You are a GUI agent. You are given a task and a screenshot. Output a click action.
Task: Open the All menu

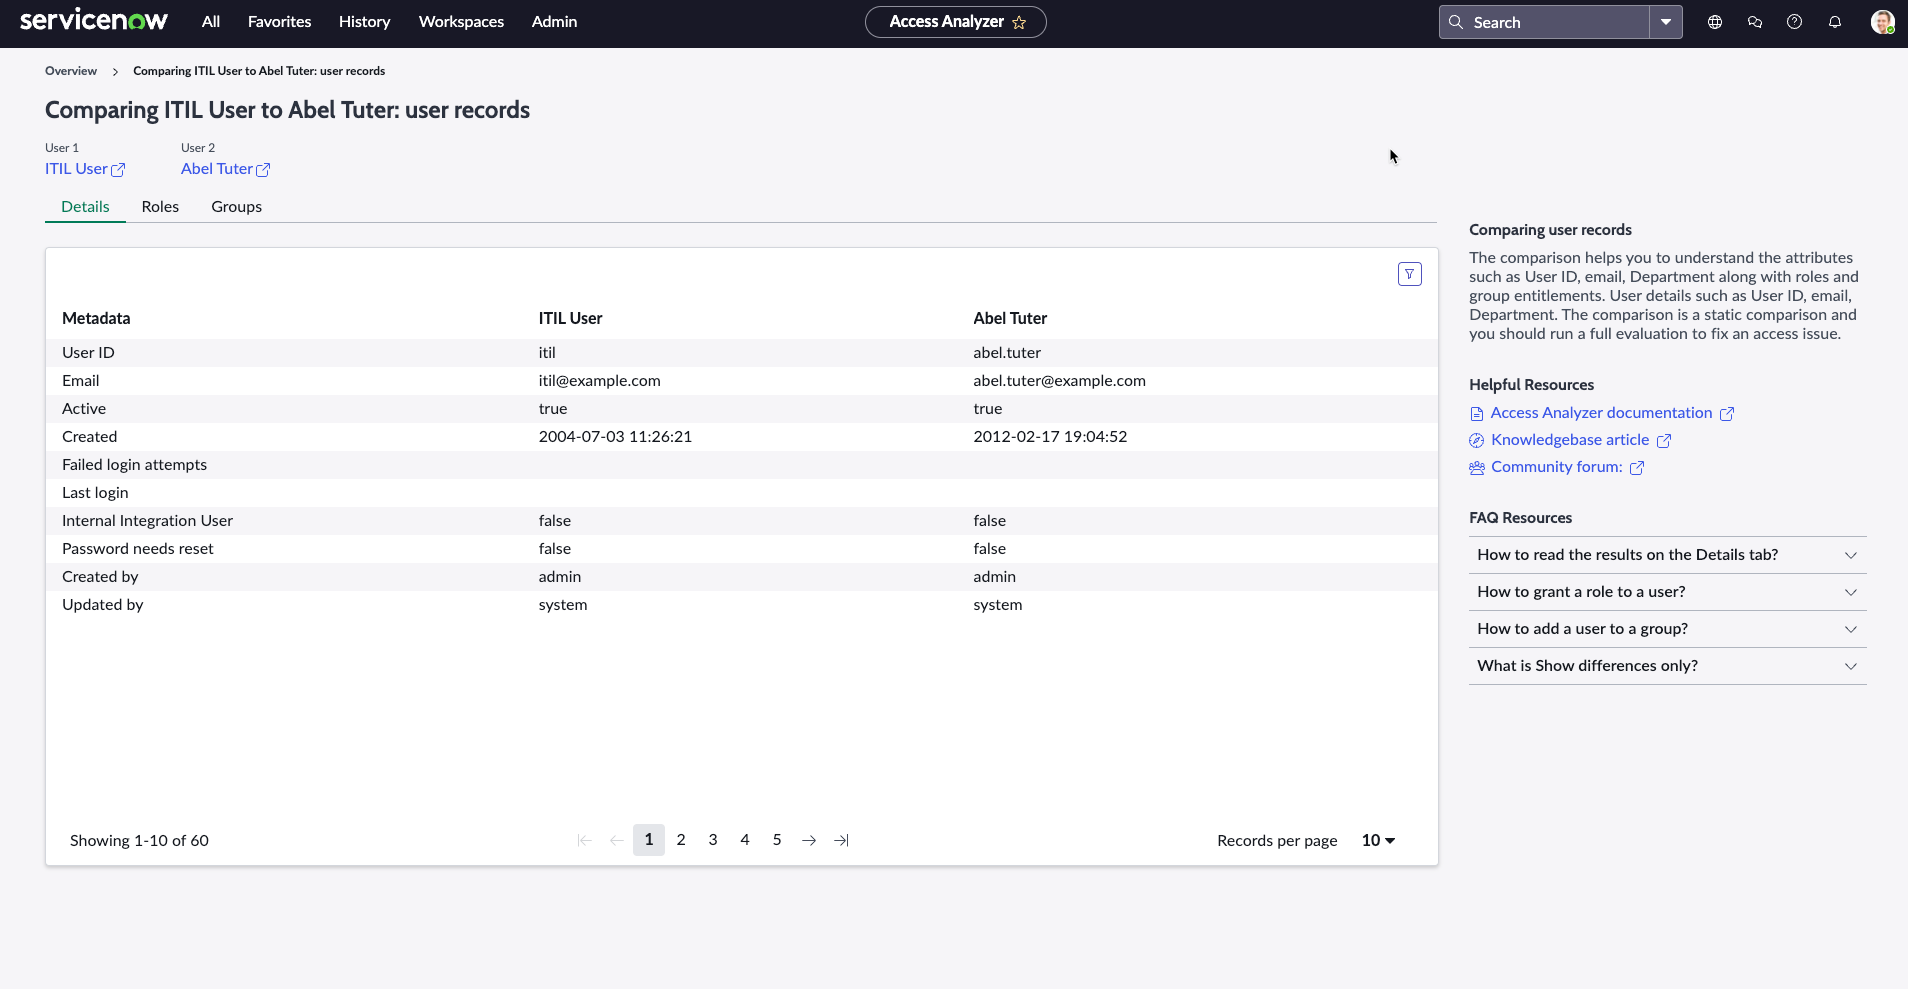211,22
